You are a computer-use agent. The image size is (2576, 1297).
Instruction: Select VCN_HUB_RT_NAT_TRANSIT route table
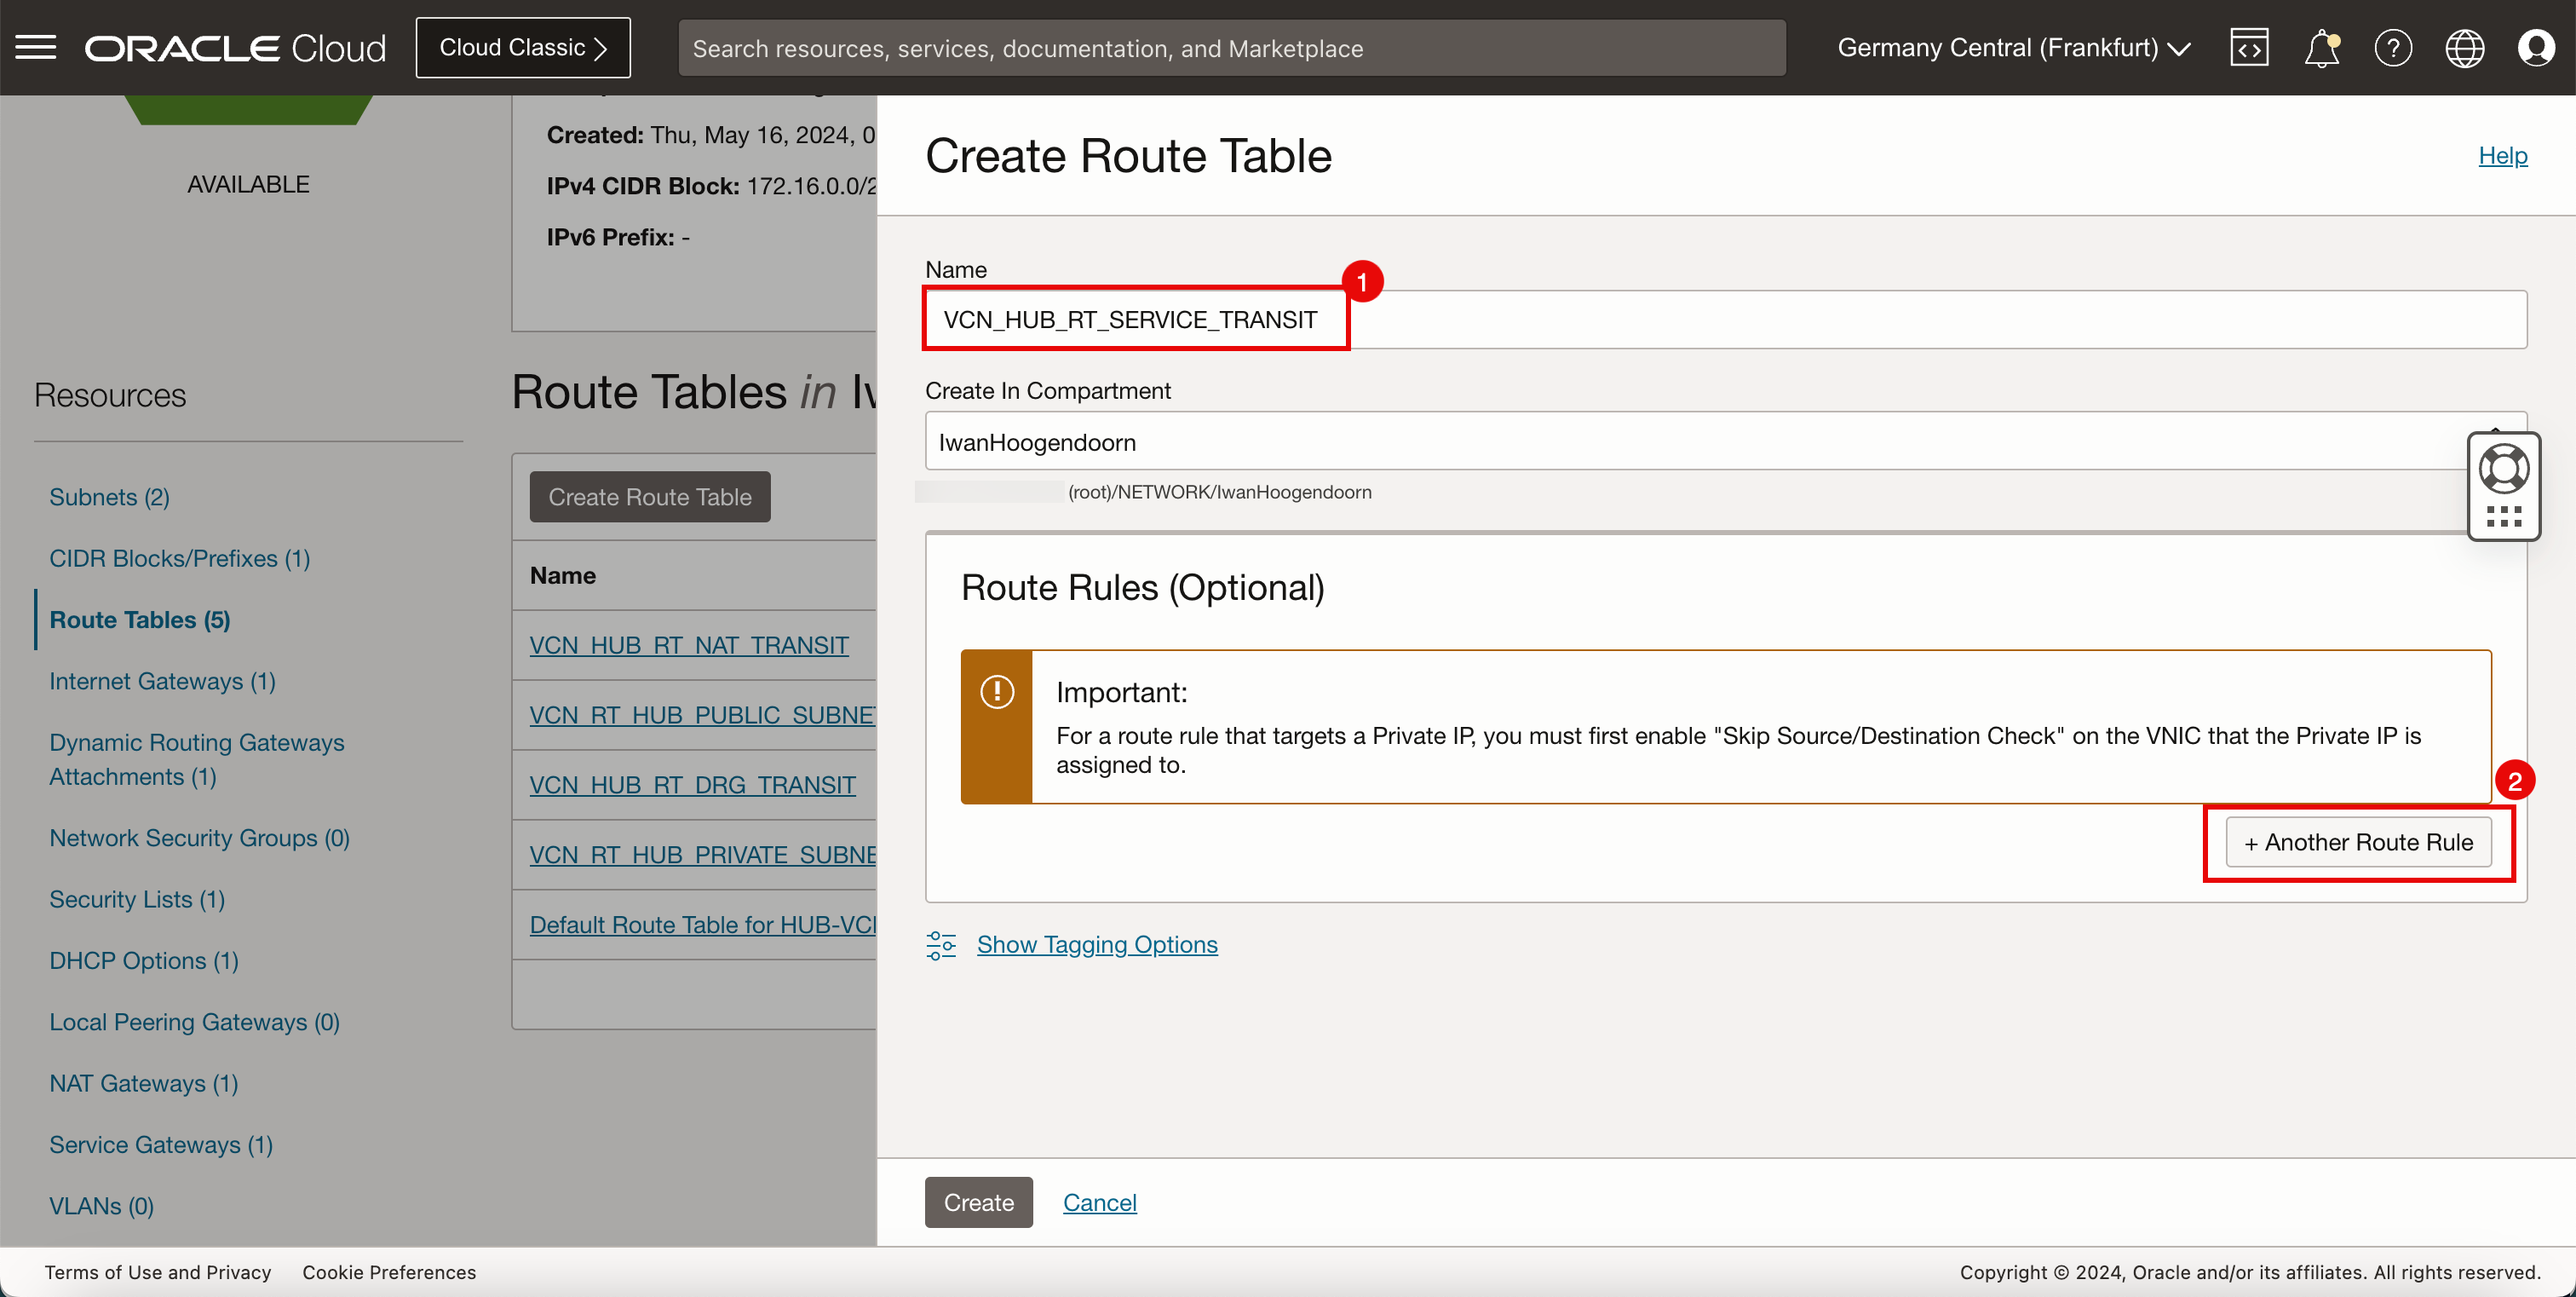tap(687, 643)
